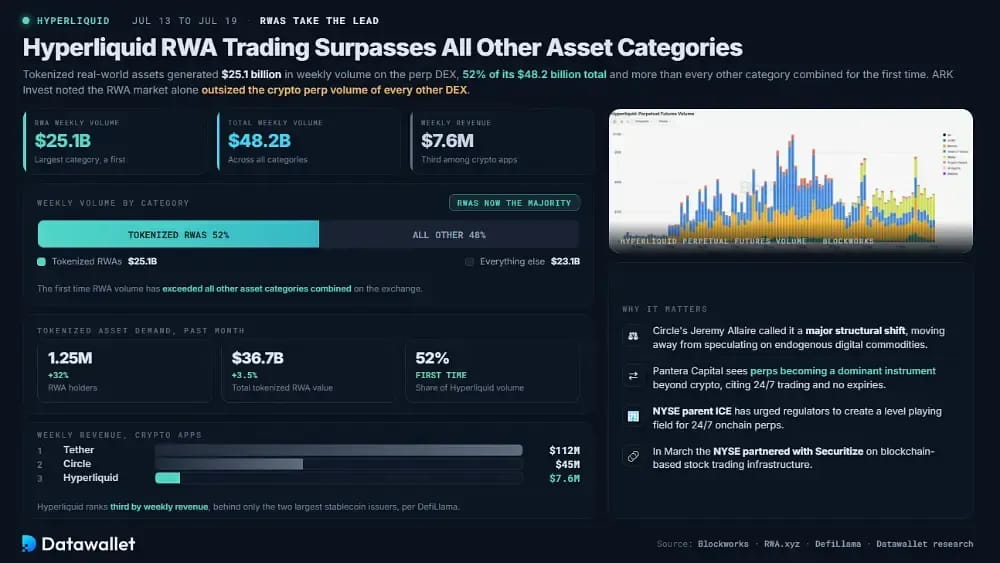Click the Everything else $23.1B value
Image resolution: width=1000 pixels, height=563 pixels.
click(x=565, y=261)
